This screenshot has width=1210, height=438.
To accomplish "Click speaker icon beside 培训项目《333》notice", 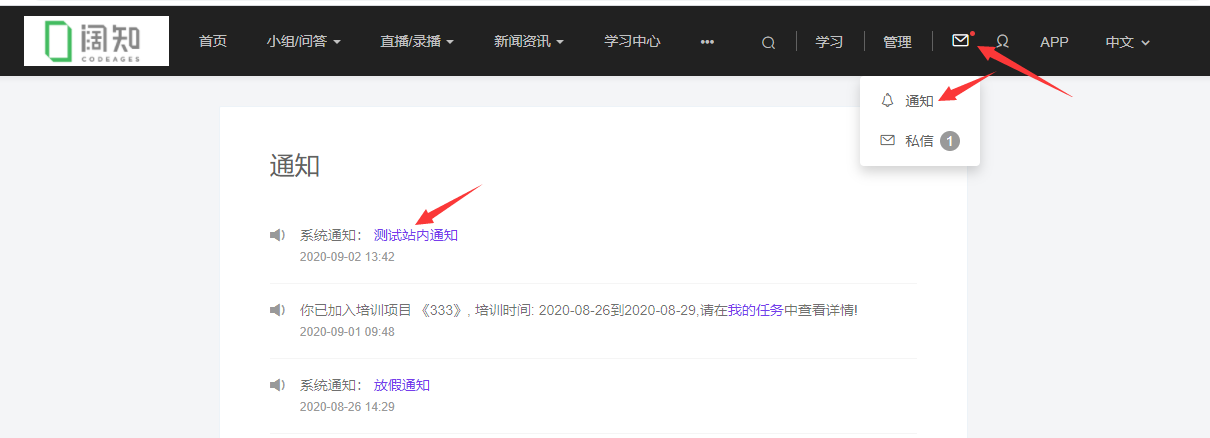I will [278, 310].
